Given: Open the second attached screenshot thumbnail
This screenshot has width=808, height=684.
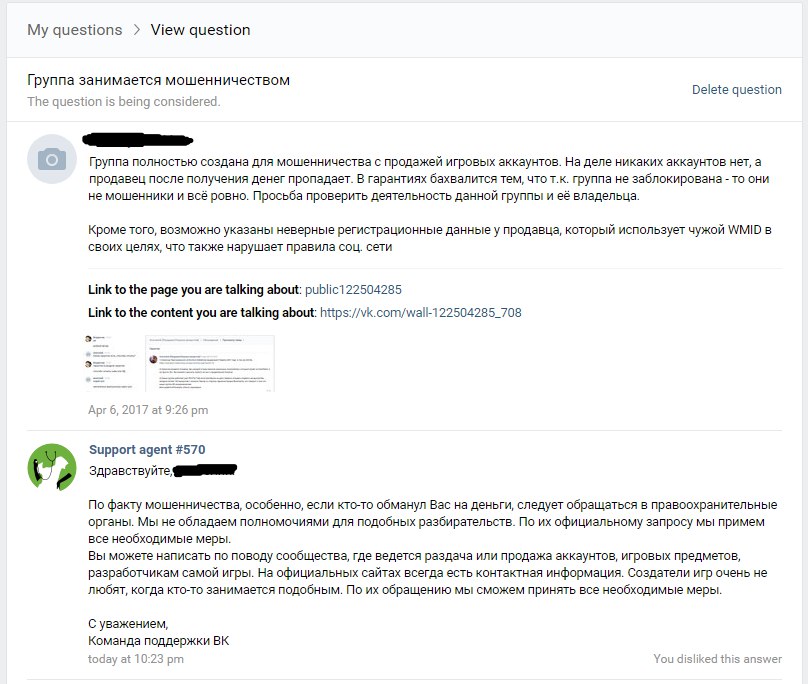Looking at the screenshot, I should pyautogui.click(x=210, y=363).
